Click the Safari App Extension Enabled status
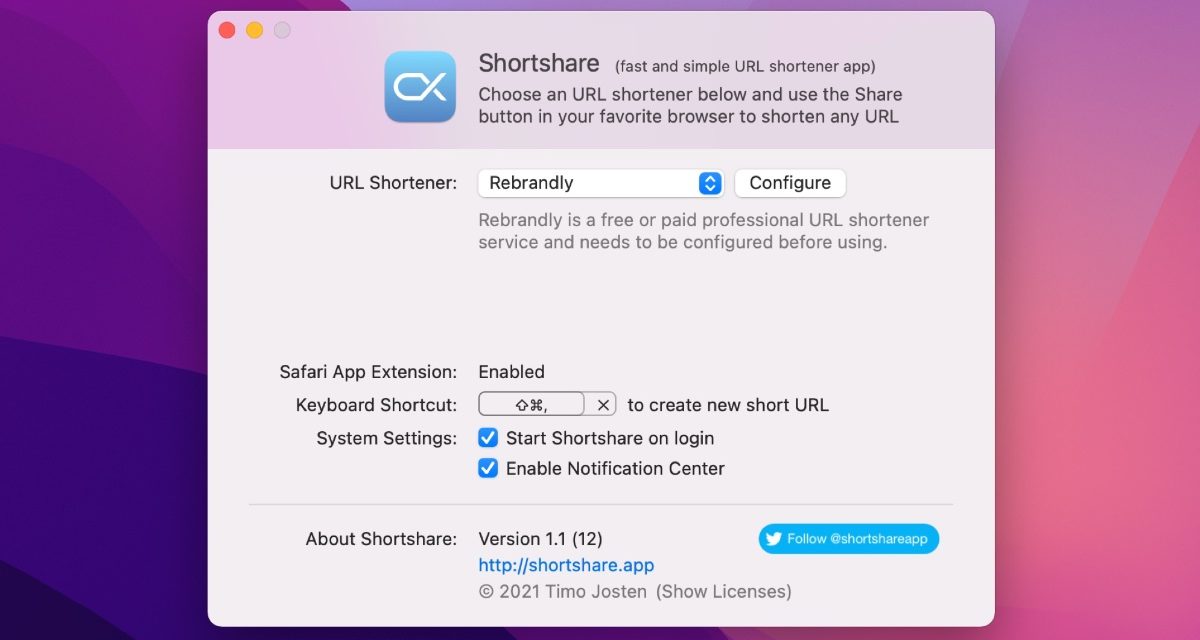The image size is (1200, 640). 511,372
